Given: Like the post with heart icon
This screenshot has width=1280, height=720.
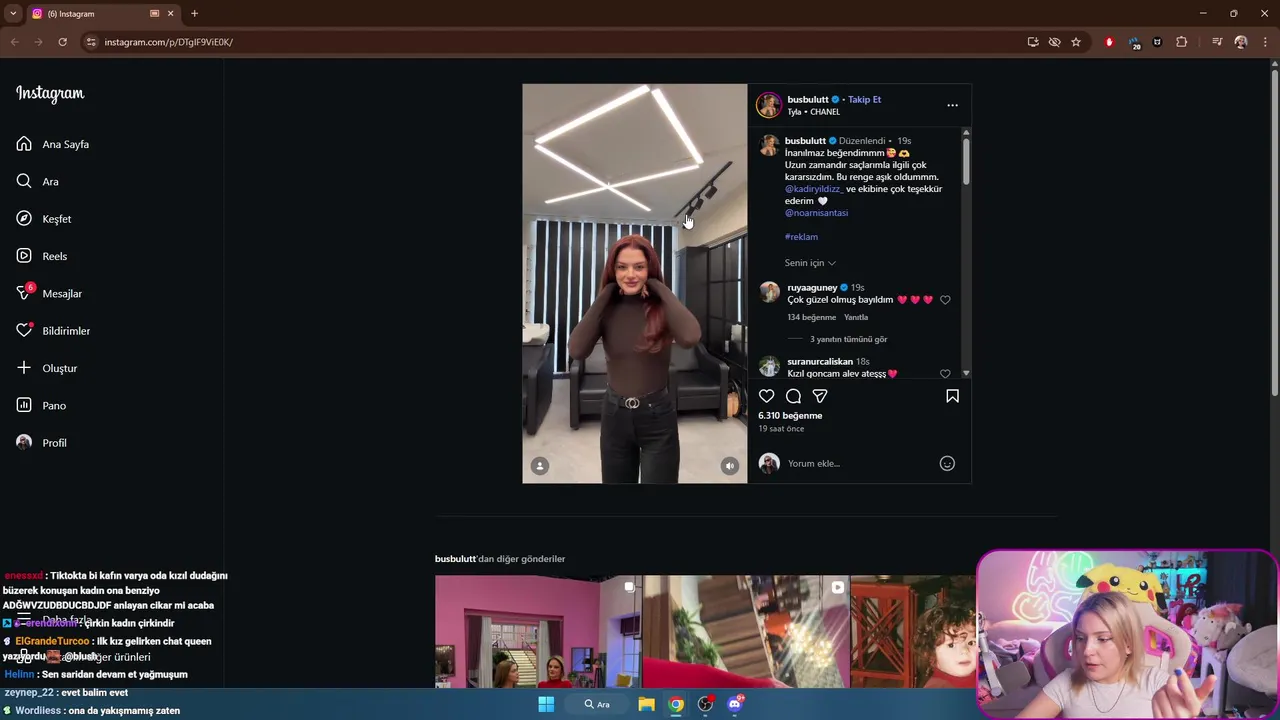Looking at the screenshot, I should pos(766,396).
